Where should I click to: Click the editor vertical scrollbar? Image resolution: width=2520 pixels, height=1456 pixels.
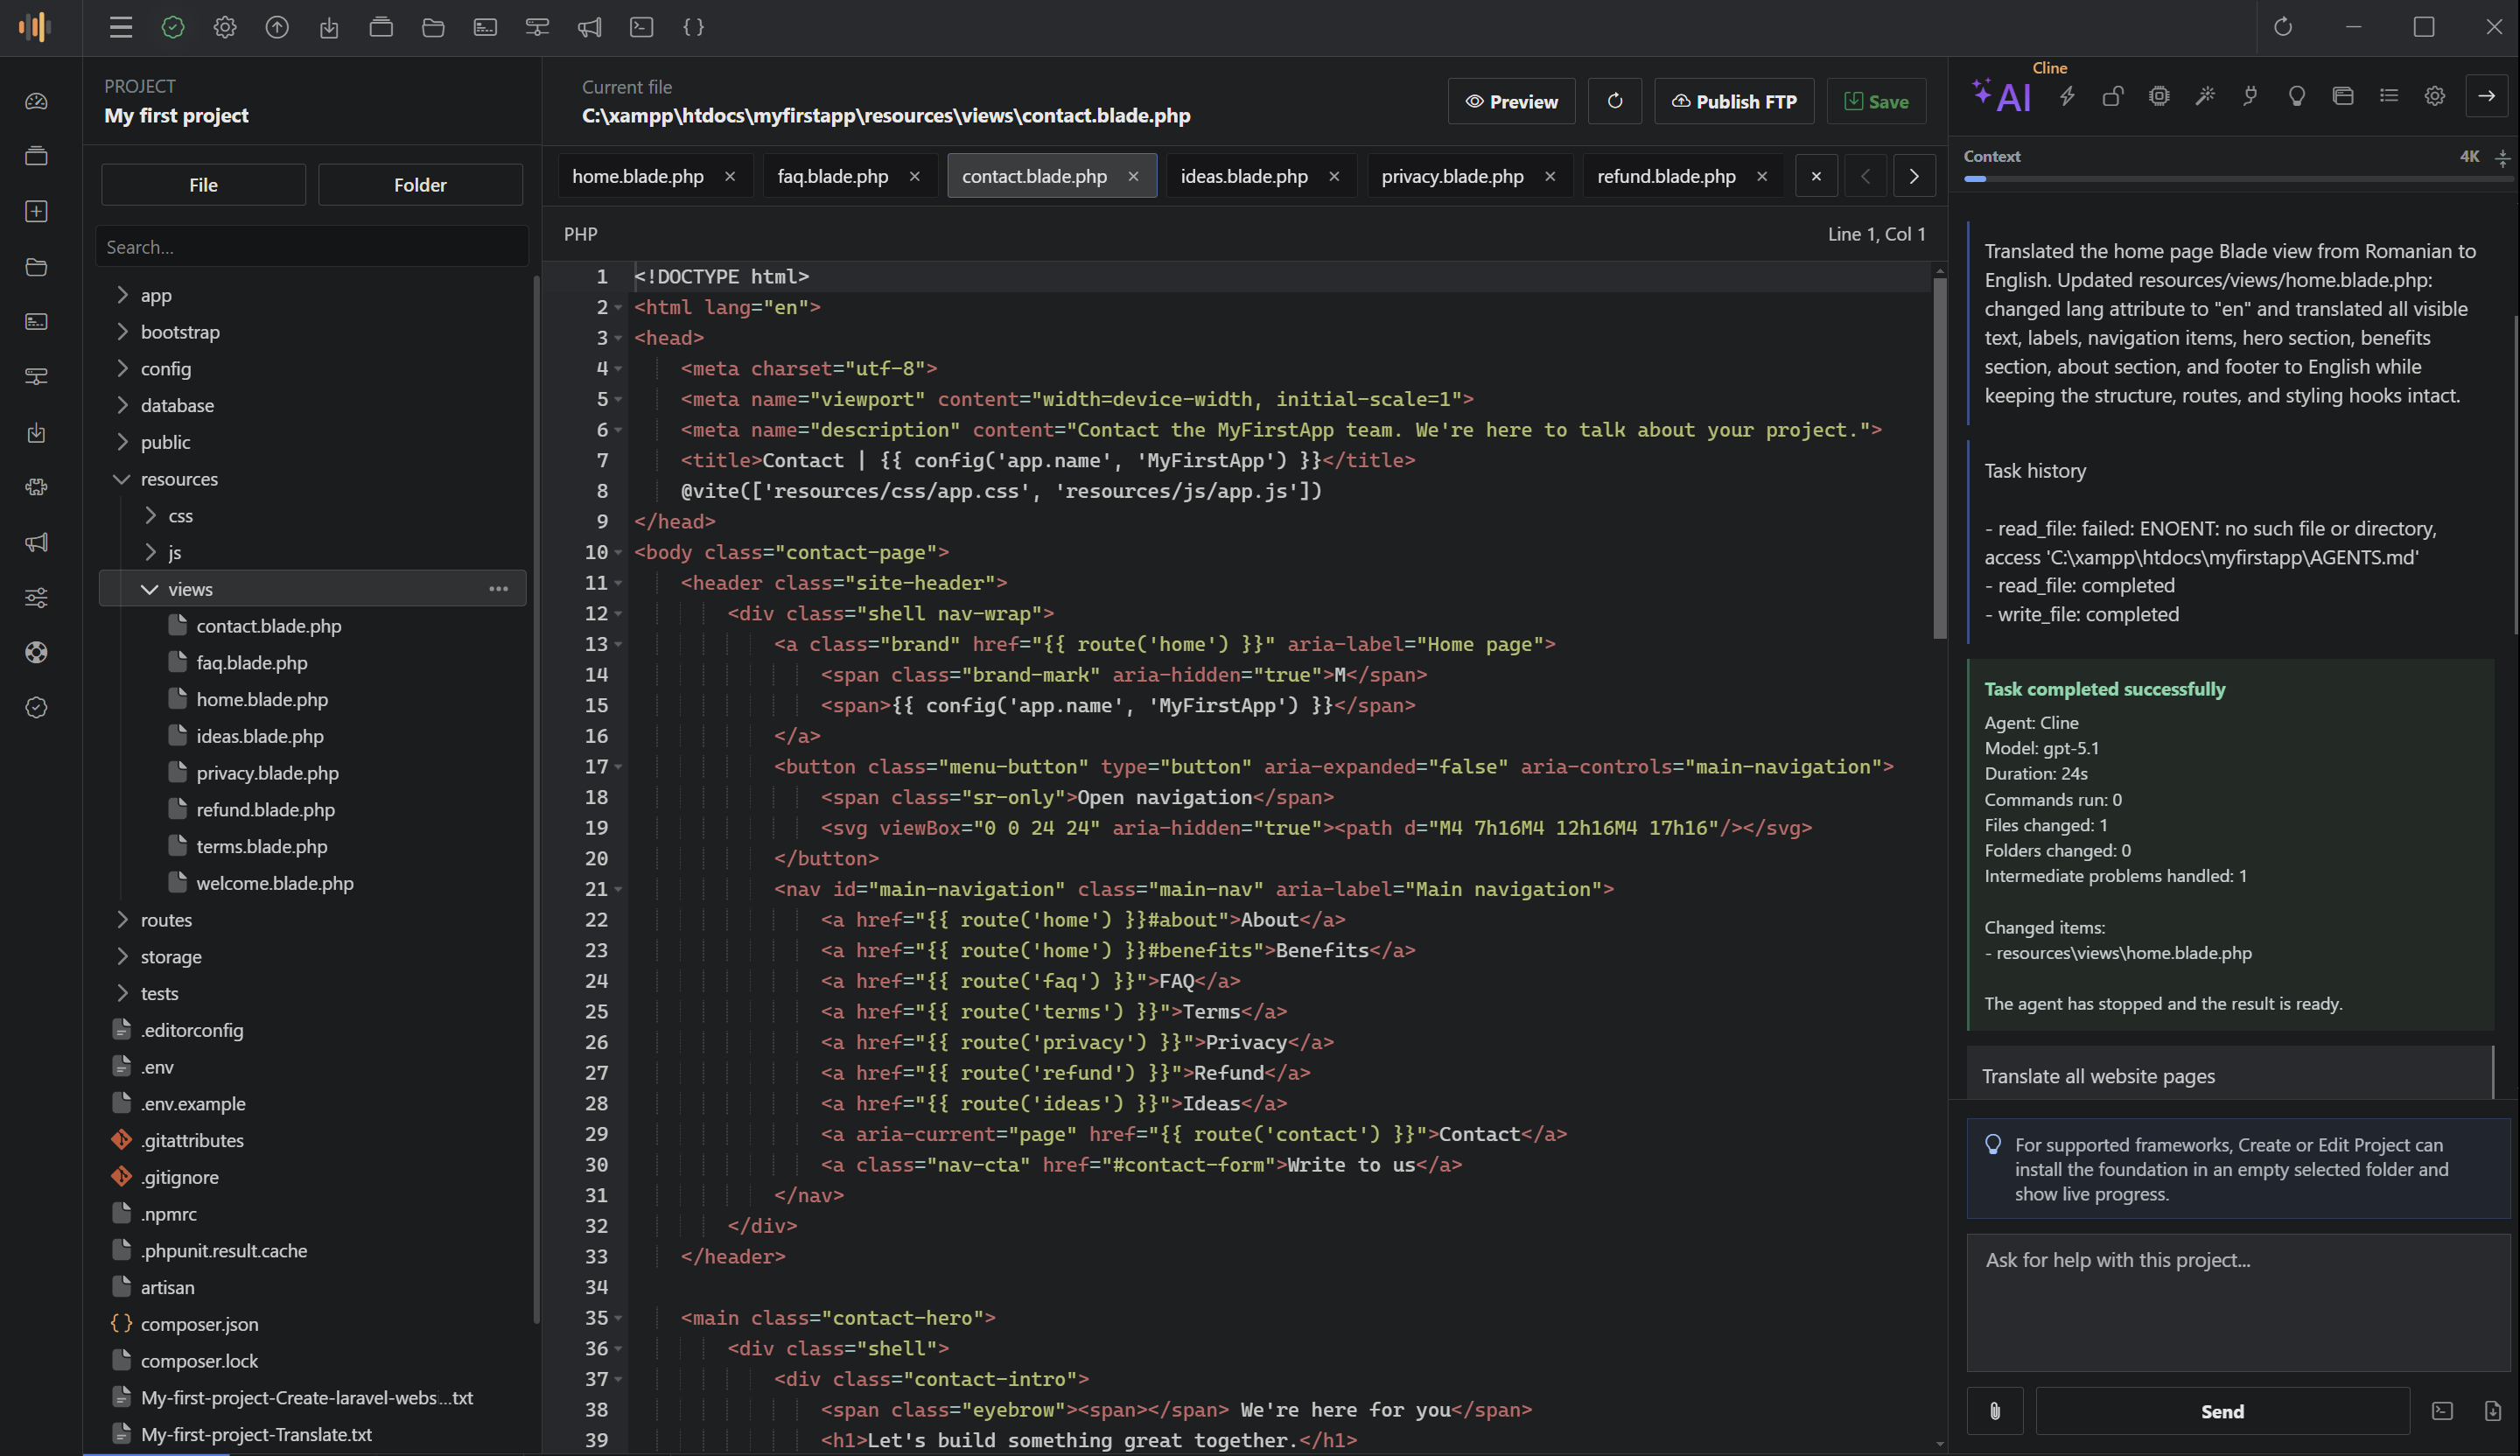tap(1939, 456)
